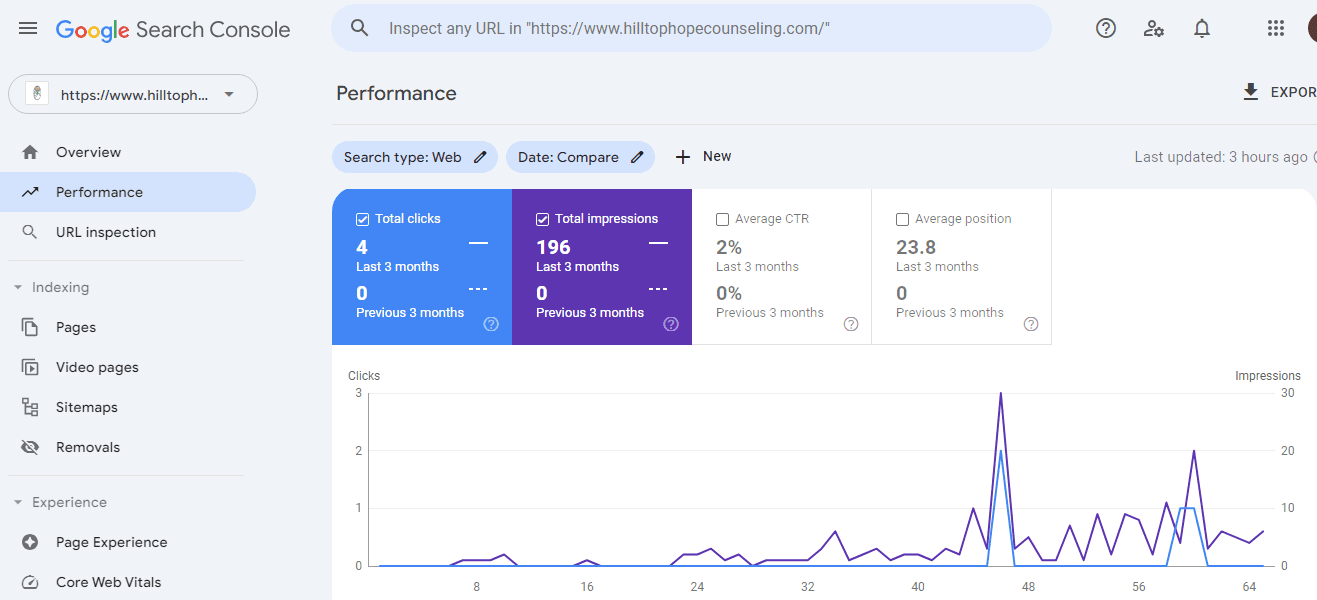Click the Date: Compare filter chip

pyautogui.click(x=580, y=157)
